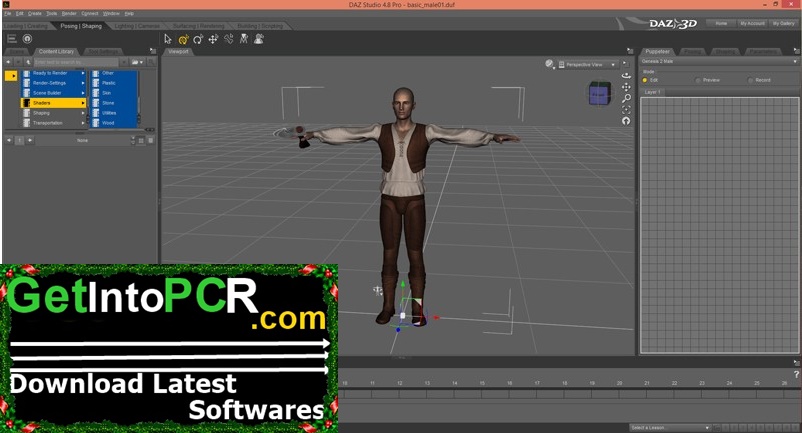Select the Node Selection arrow tool
The width and height of the screenshot is (802, 433).
point(168,39)
